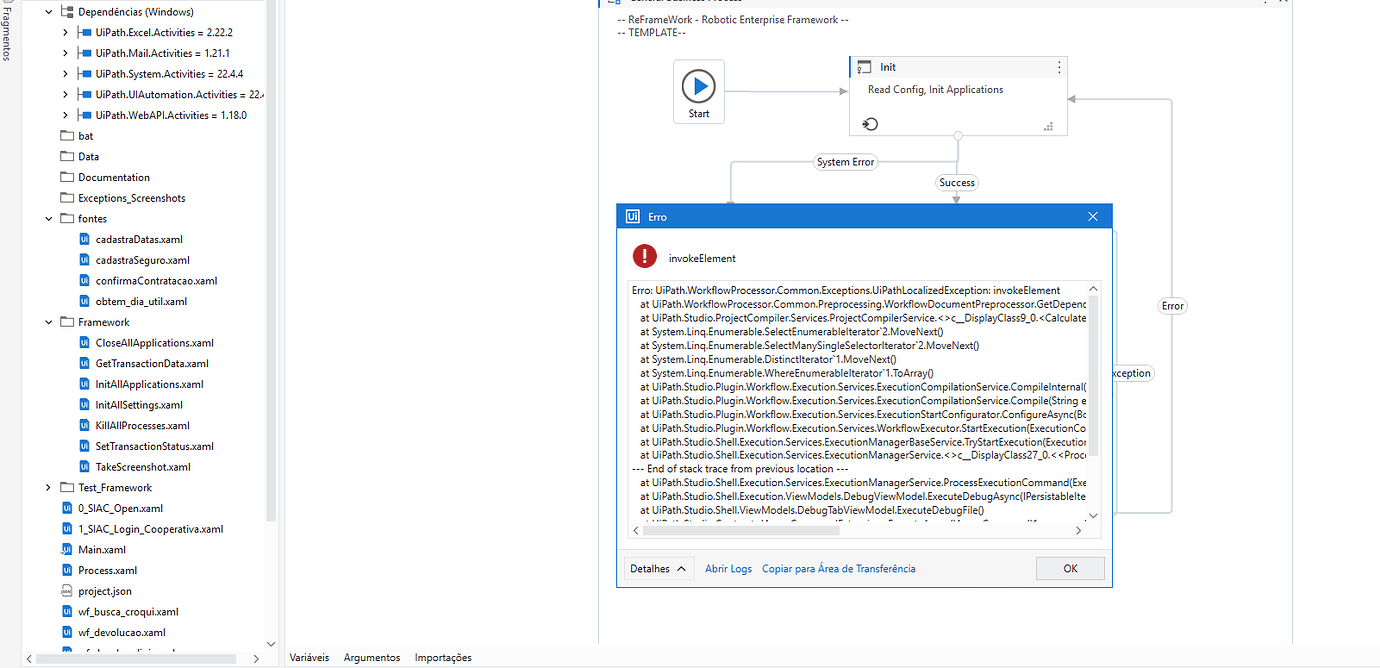The width and height of the screenshot is (1380, 668).
Task: Click the Start node in the workflow
Action: click(697, 88)
